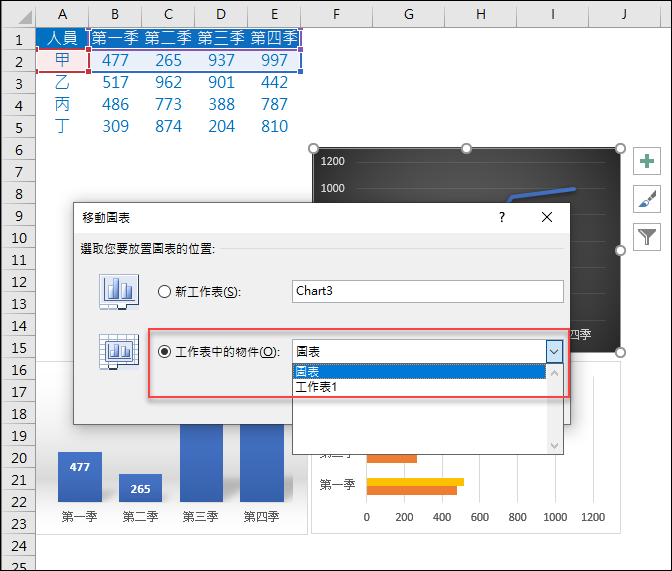Select row 3 header

point(18,84)
